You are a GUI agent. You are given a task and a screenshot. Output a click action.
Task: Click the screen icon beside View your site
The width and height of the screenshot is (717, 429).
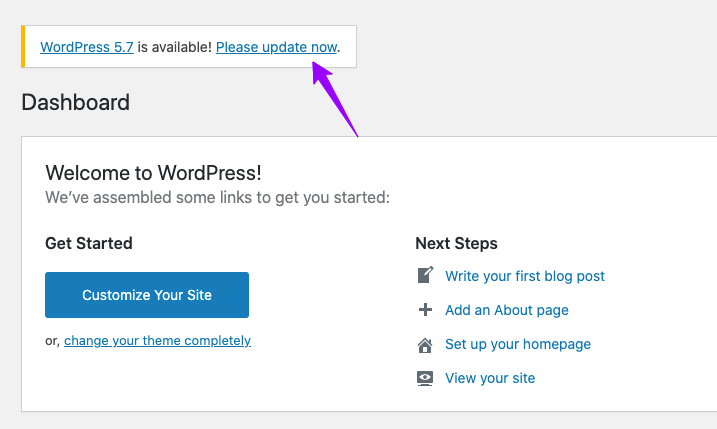click(x=425, y=378)
